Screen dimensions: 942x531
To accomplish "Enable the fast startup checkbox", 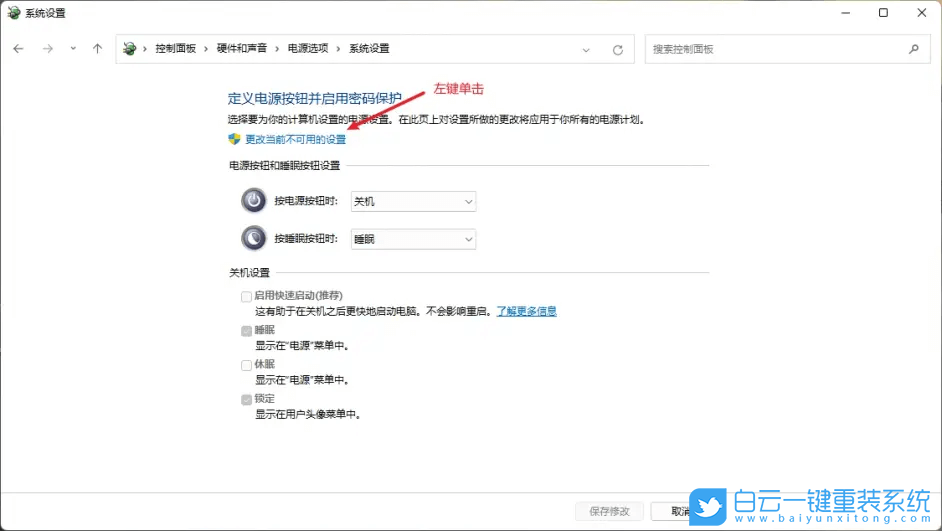I will tap(246, 296).
